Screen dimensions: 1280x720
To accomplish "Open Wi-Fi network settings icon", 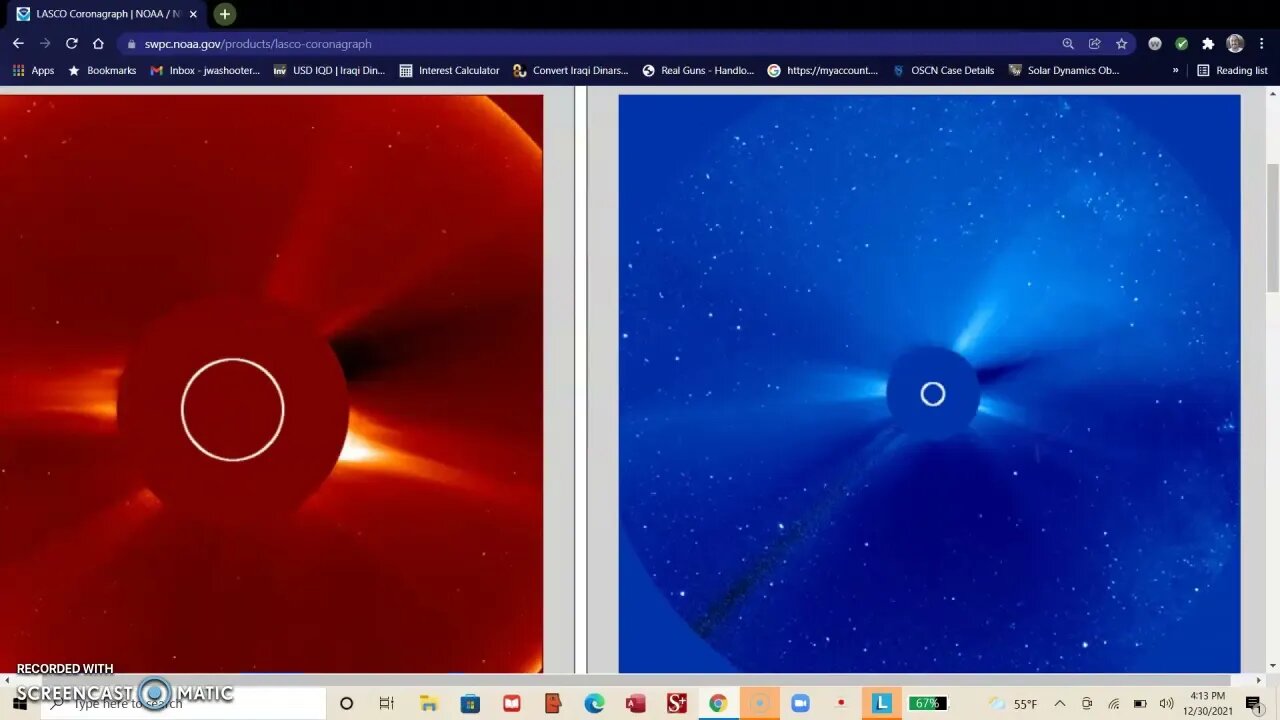I will 1113,704.
